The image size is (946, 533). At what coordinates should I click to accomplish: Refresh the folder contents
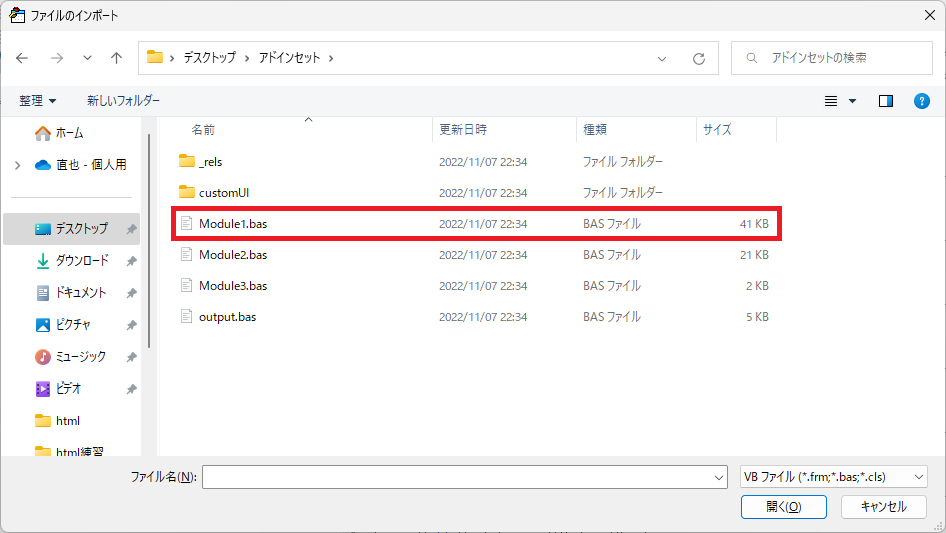pos(699,59)
